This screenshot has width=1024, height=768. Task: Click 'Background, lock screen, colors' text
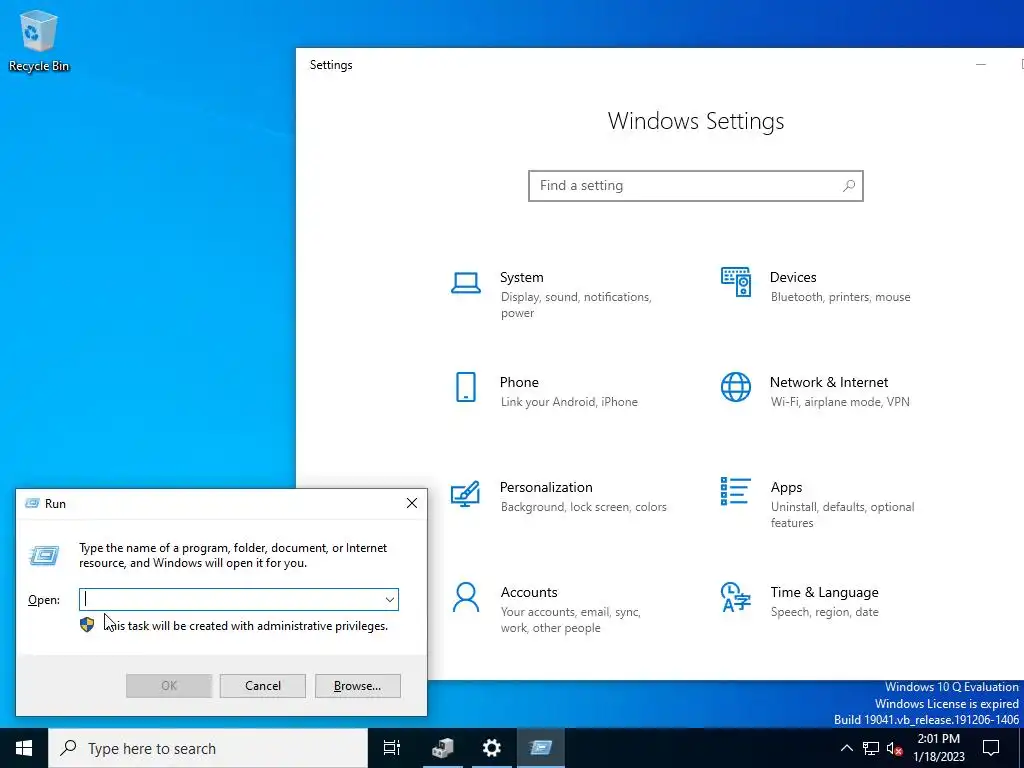click(583, 507)
